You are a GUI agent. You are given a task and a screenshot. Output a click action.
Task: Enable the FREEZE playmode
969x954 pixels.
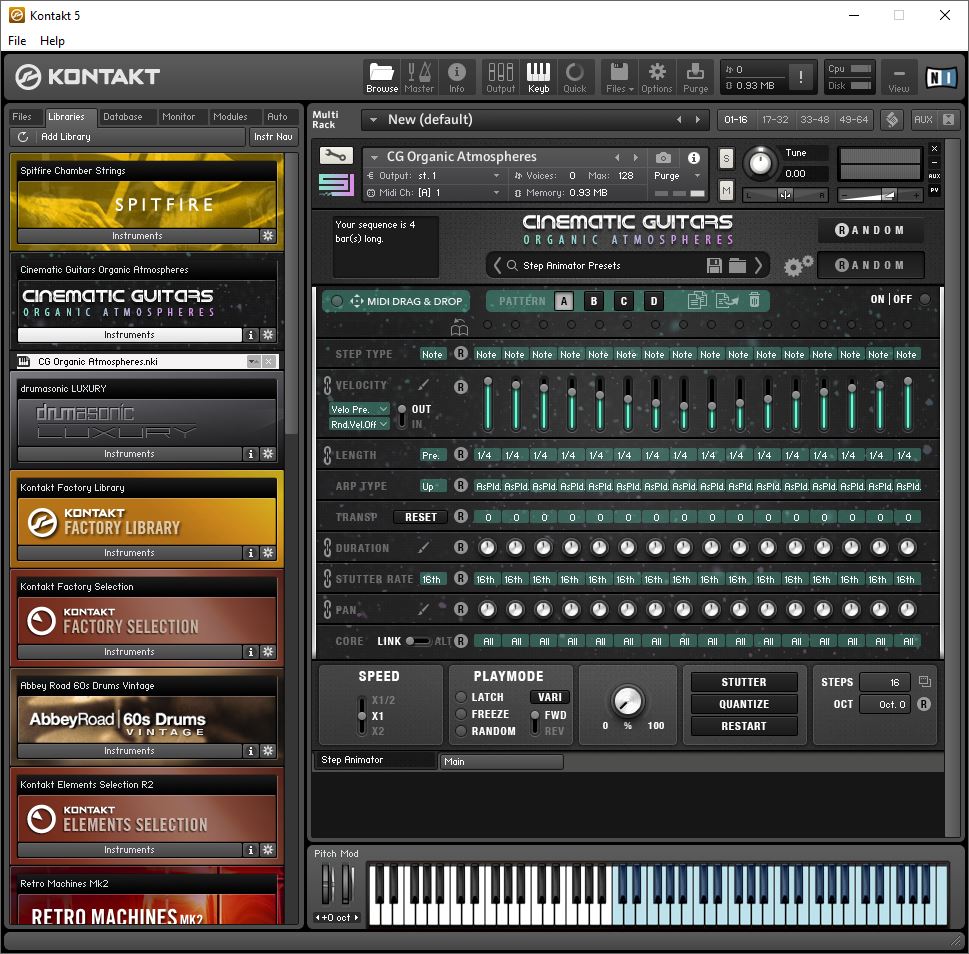460,714
